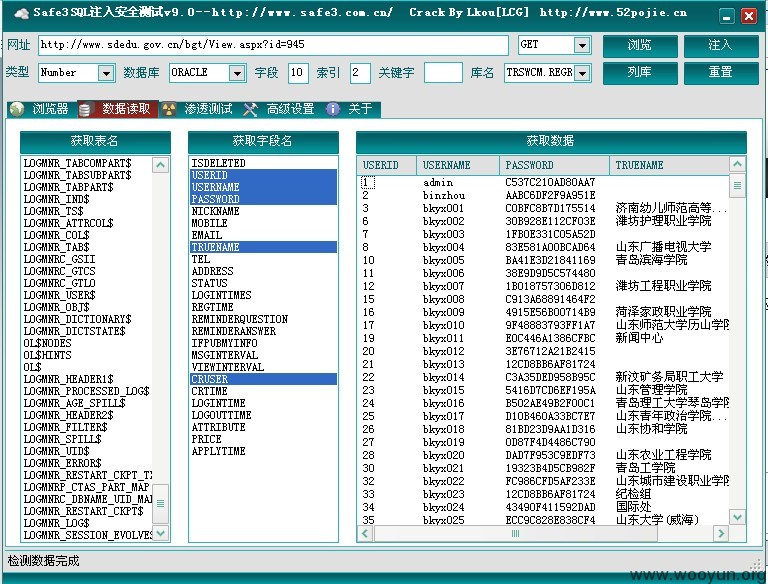Click the data grid scroll-down arrow

coord(737,516)
